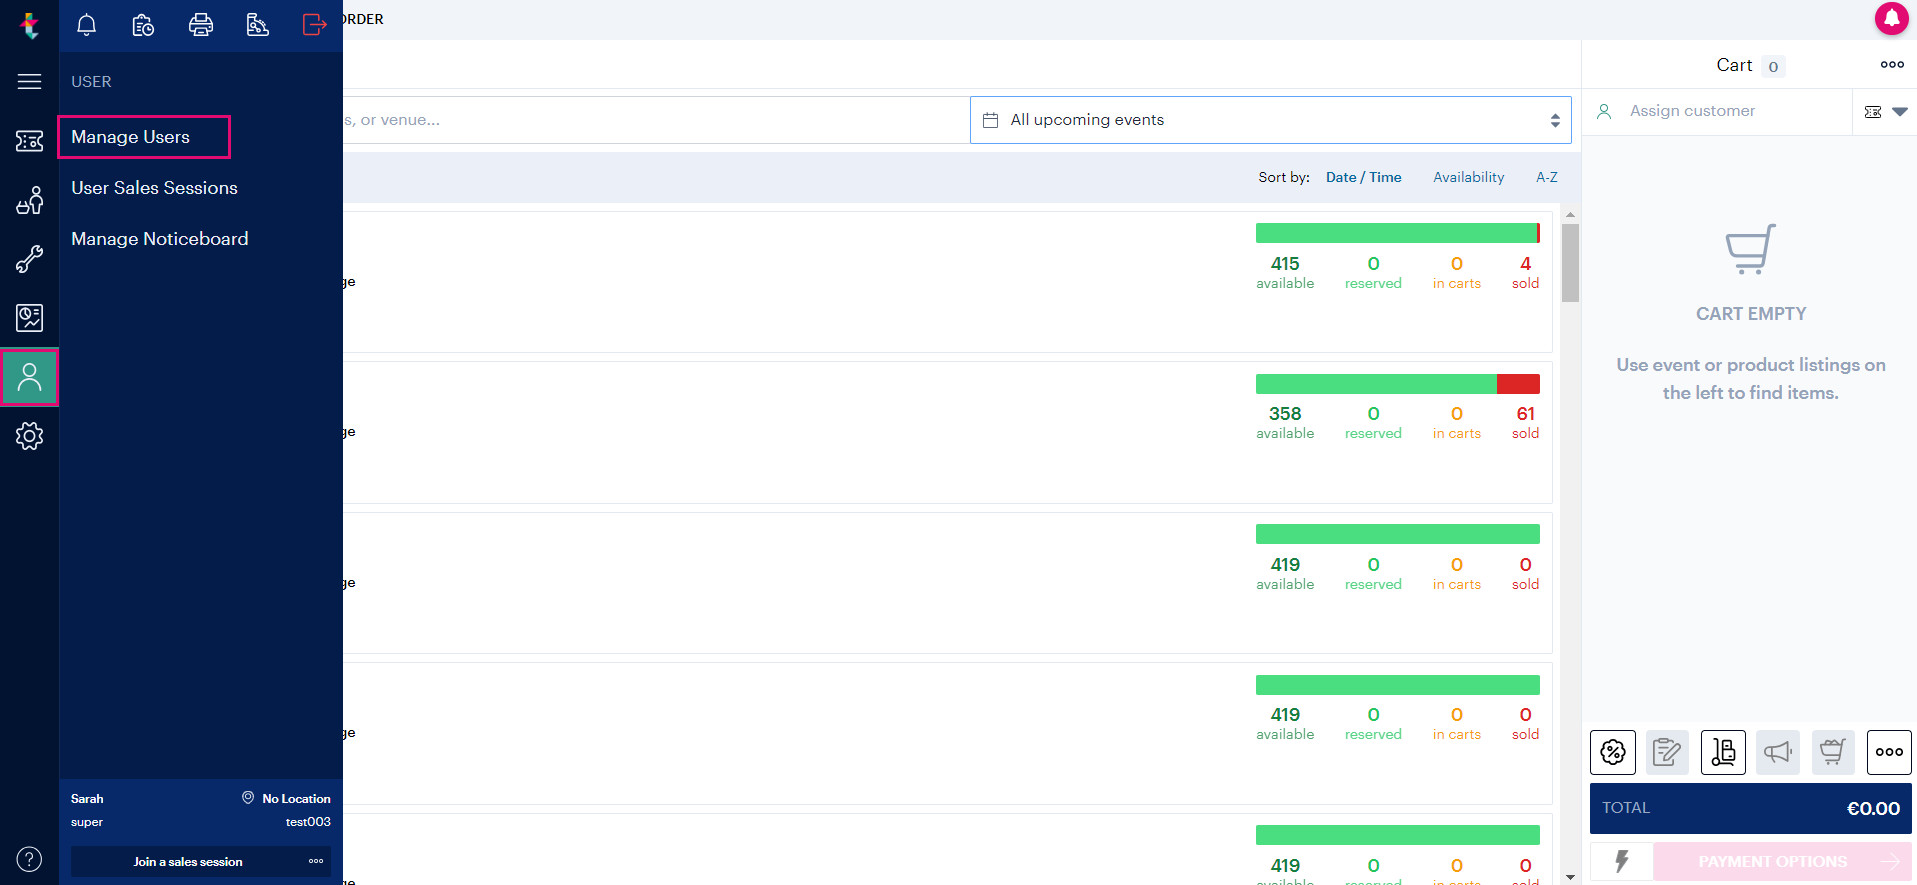Image resolution: width=1917 pixels, height=885 pixels.
Task: Open the wrench tools section
Action: [29, 259]
